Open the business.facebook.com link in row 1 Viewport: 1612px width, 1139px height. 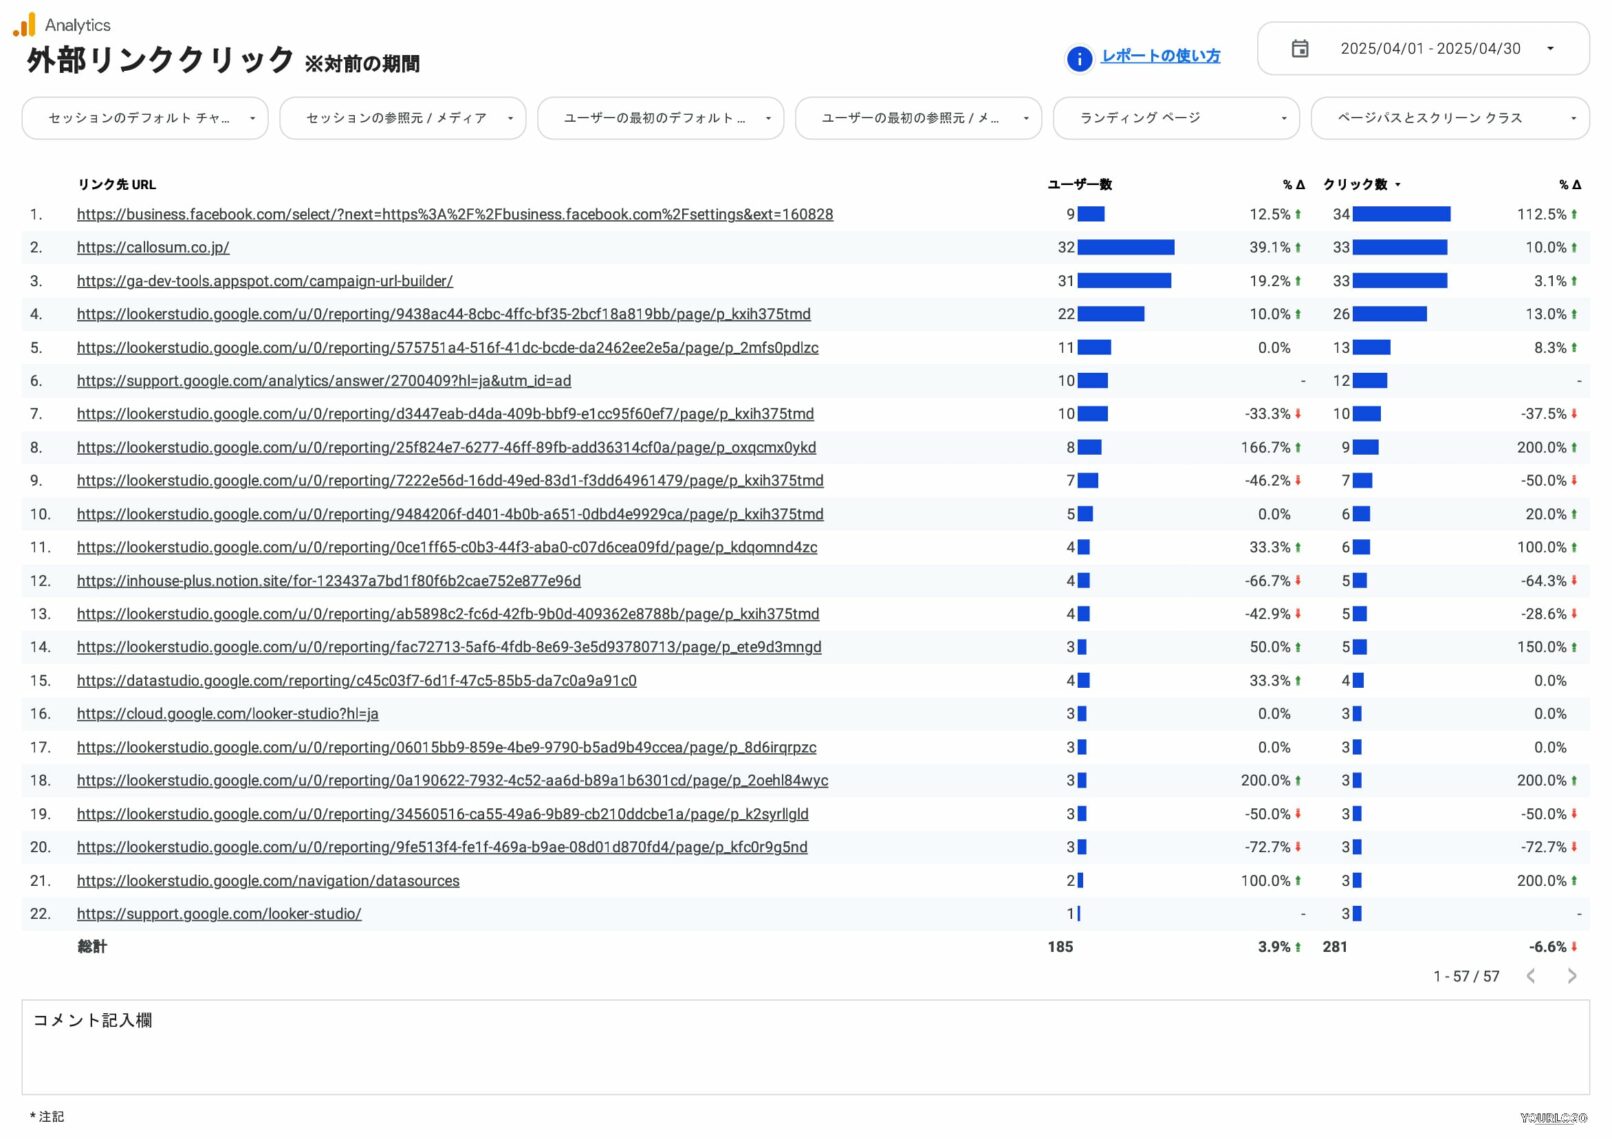[x=454, y=214]
